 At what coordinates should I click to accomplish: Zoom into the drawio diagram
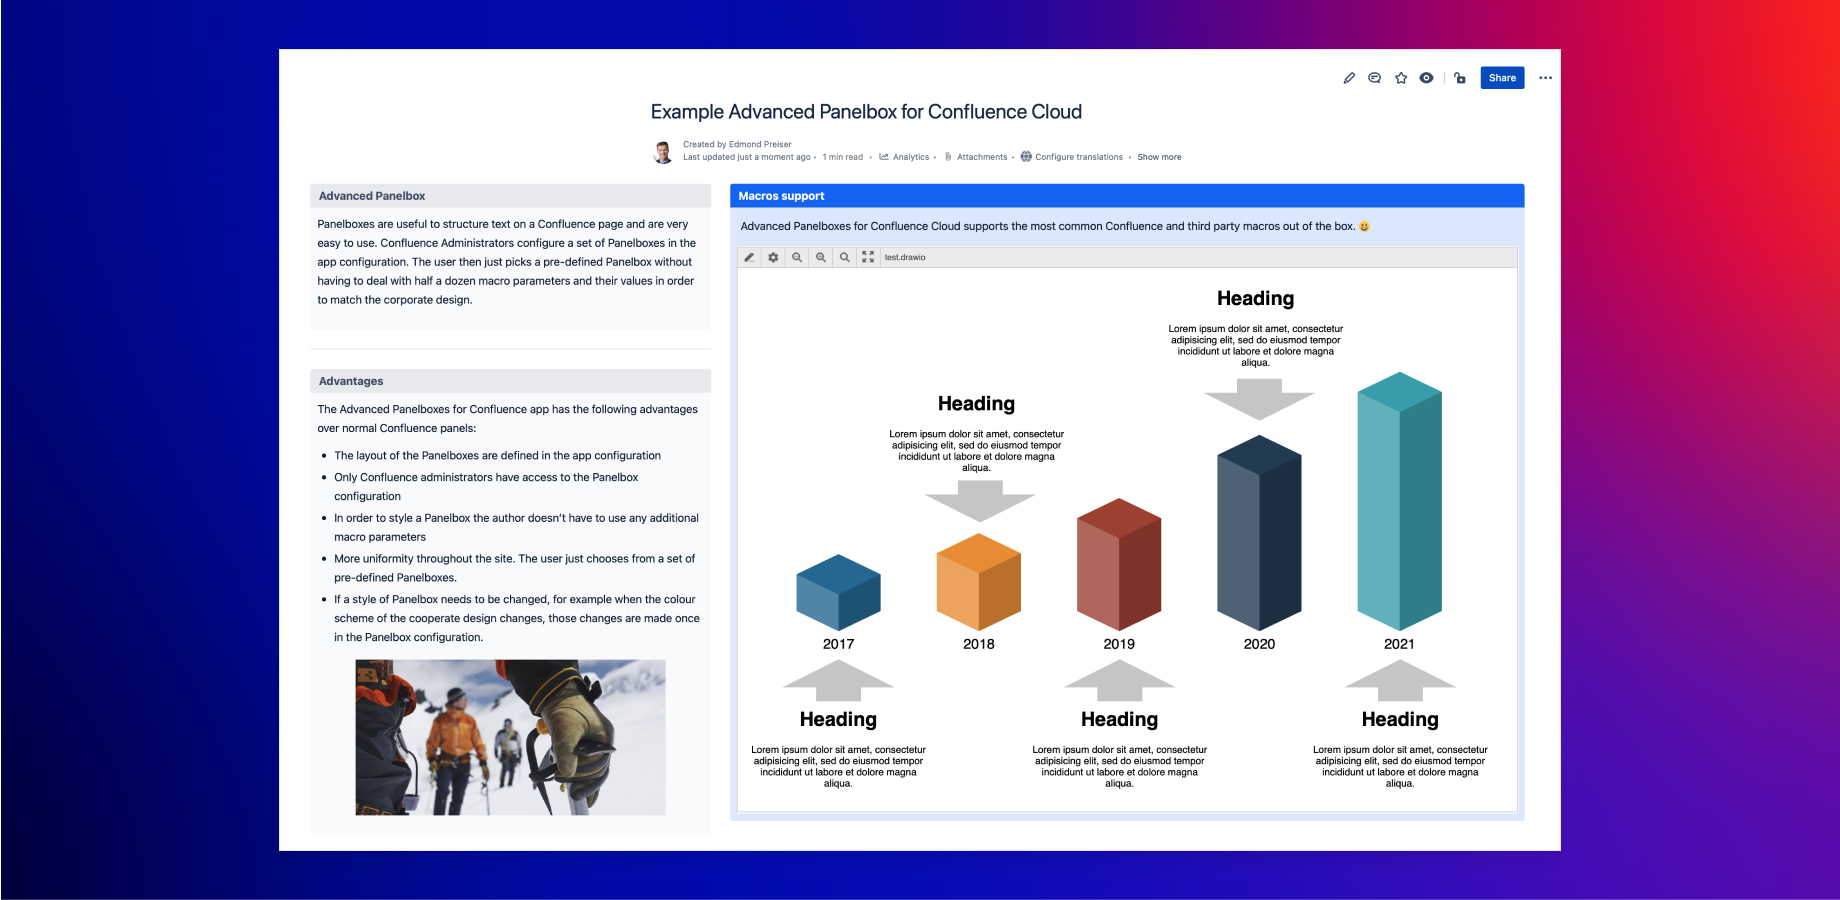coord(820,257)
